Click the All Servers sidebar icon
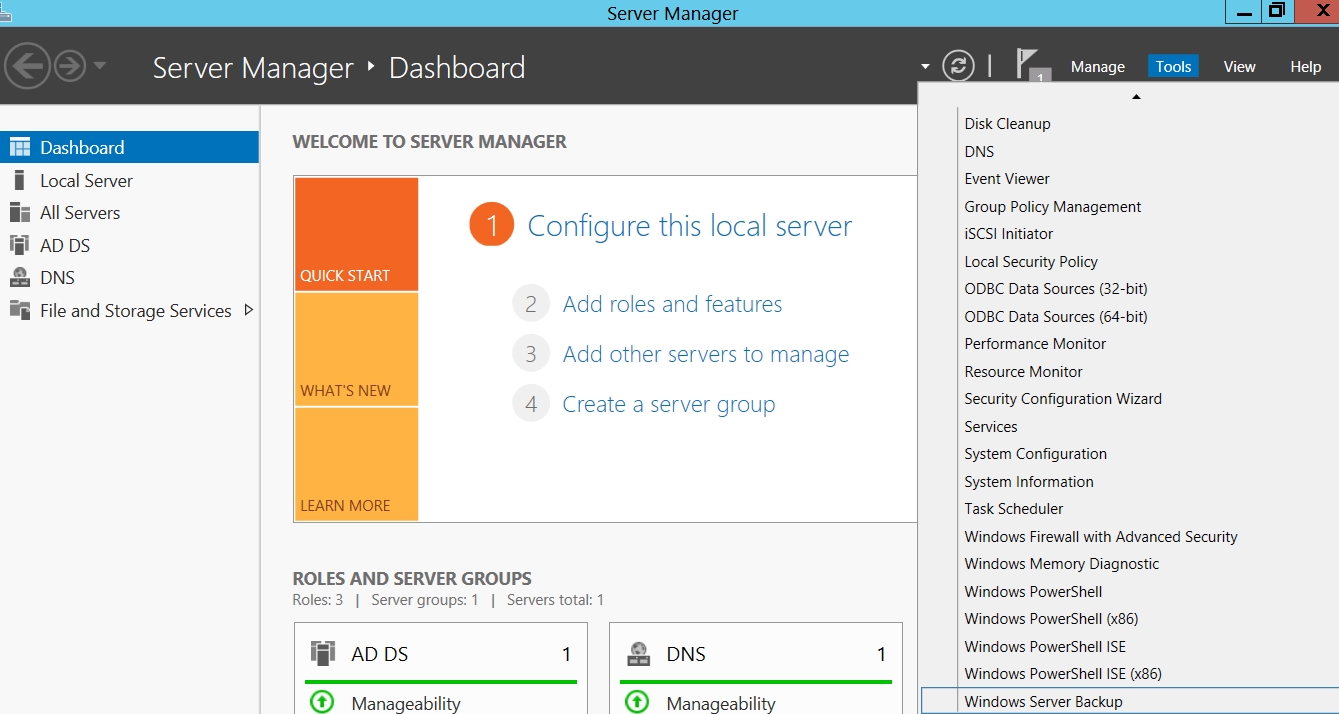This screenshot has width=1339, height=714. point(19,213)
